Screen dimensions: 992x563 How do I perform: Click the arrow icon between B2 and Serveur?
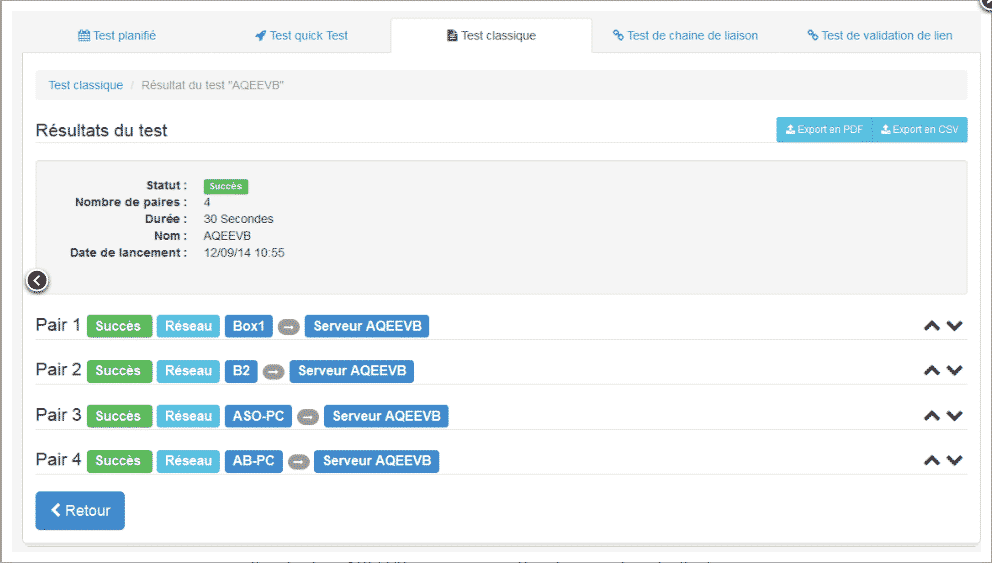pyautogui.click(x=273, y=371)
